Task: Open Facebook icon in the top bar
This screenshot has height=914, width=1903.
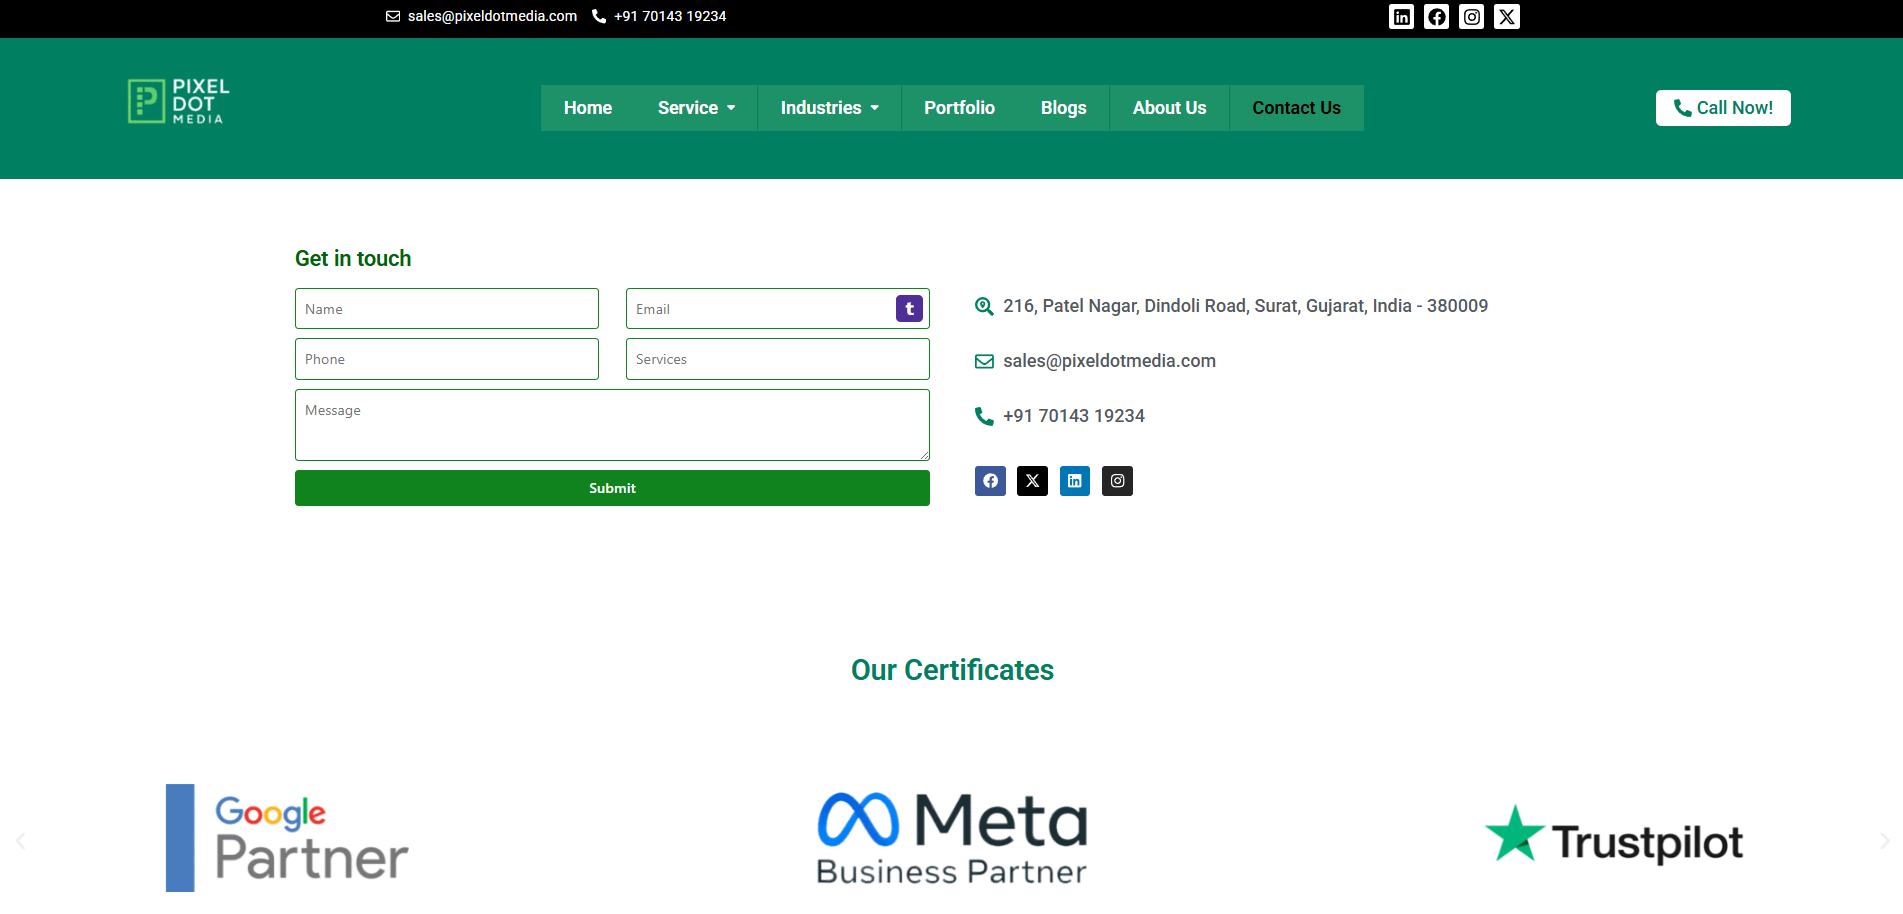Action: 1436,16
